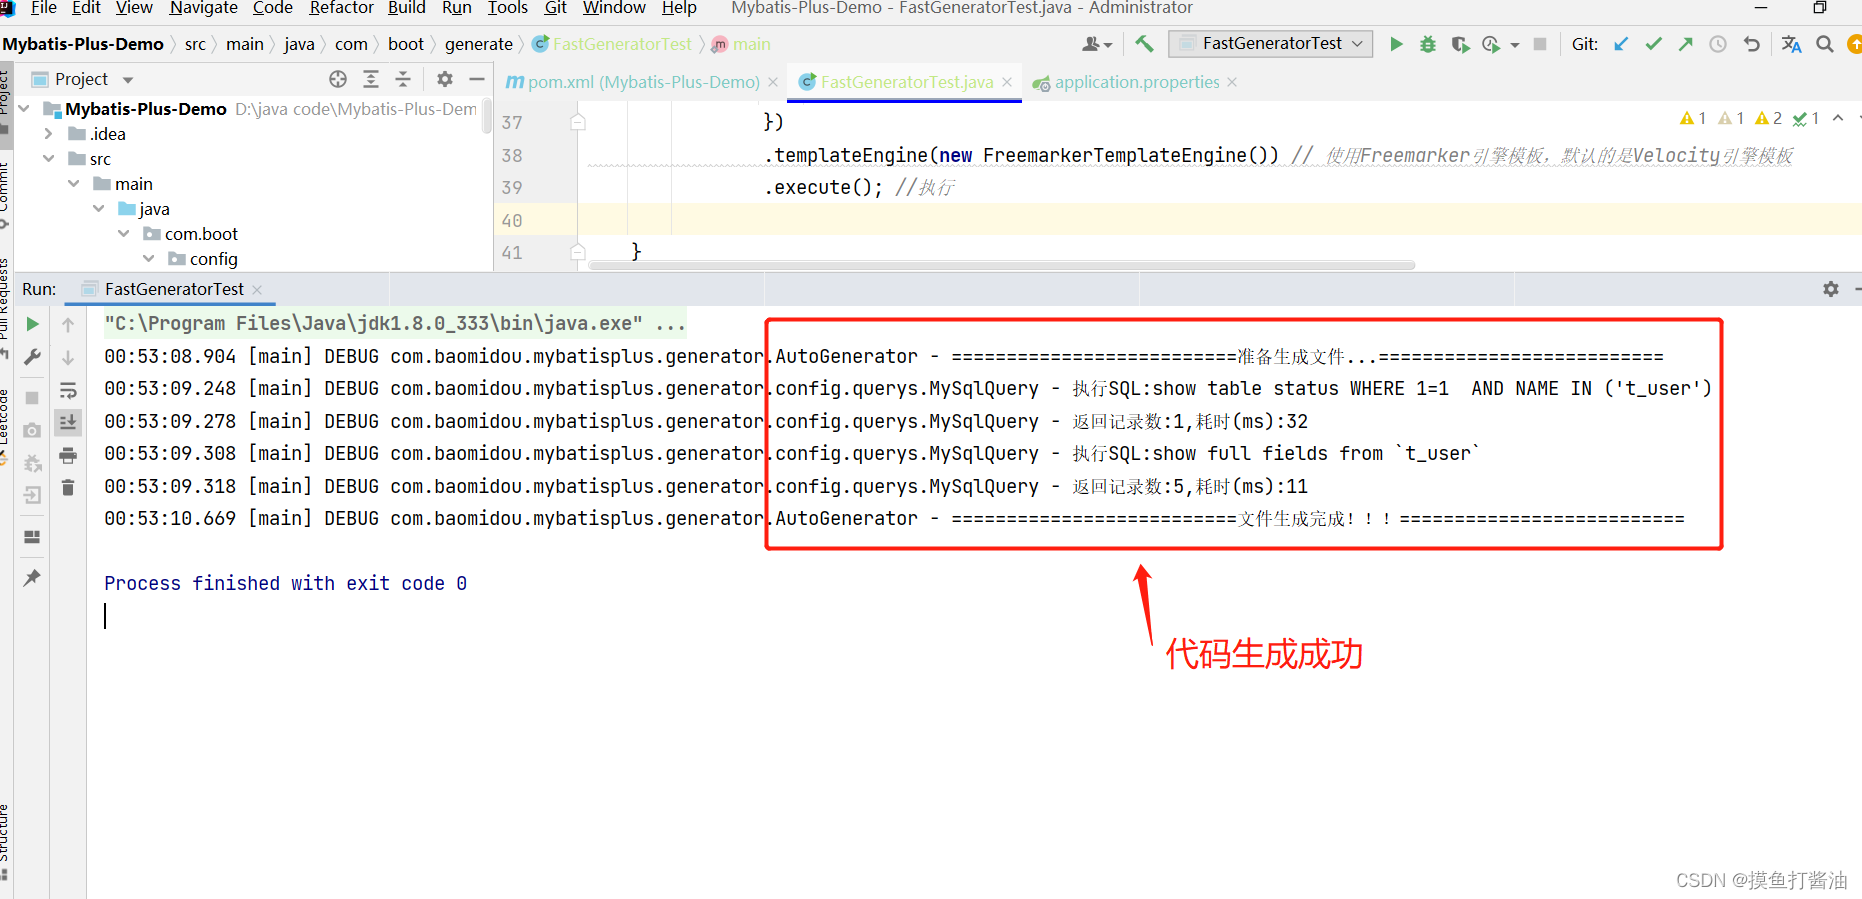The width and height of the screenshot is (1862, 899).
Task: Go to previous highlighted error arrow
Action: click(1838, 118)
